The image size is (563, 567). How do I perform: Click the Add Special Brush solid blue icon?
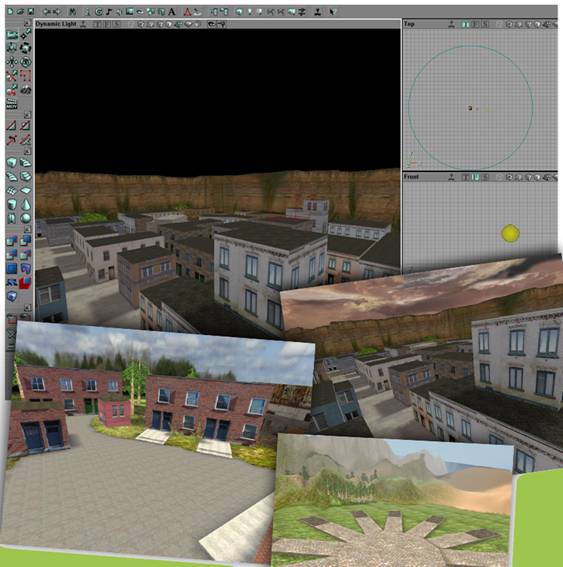coord(12,268)
